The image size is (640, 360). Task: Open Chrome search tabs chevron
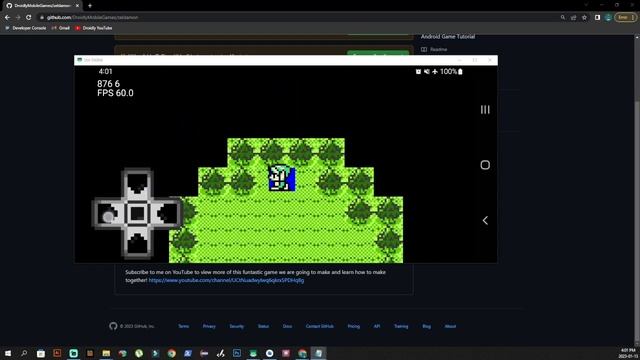[586, 5]
